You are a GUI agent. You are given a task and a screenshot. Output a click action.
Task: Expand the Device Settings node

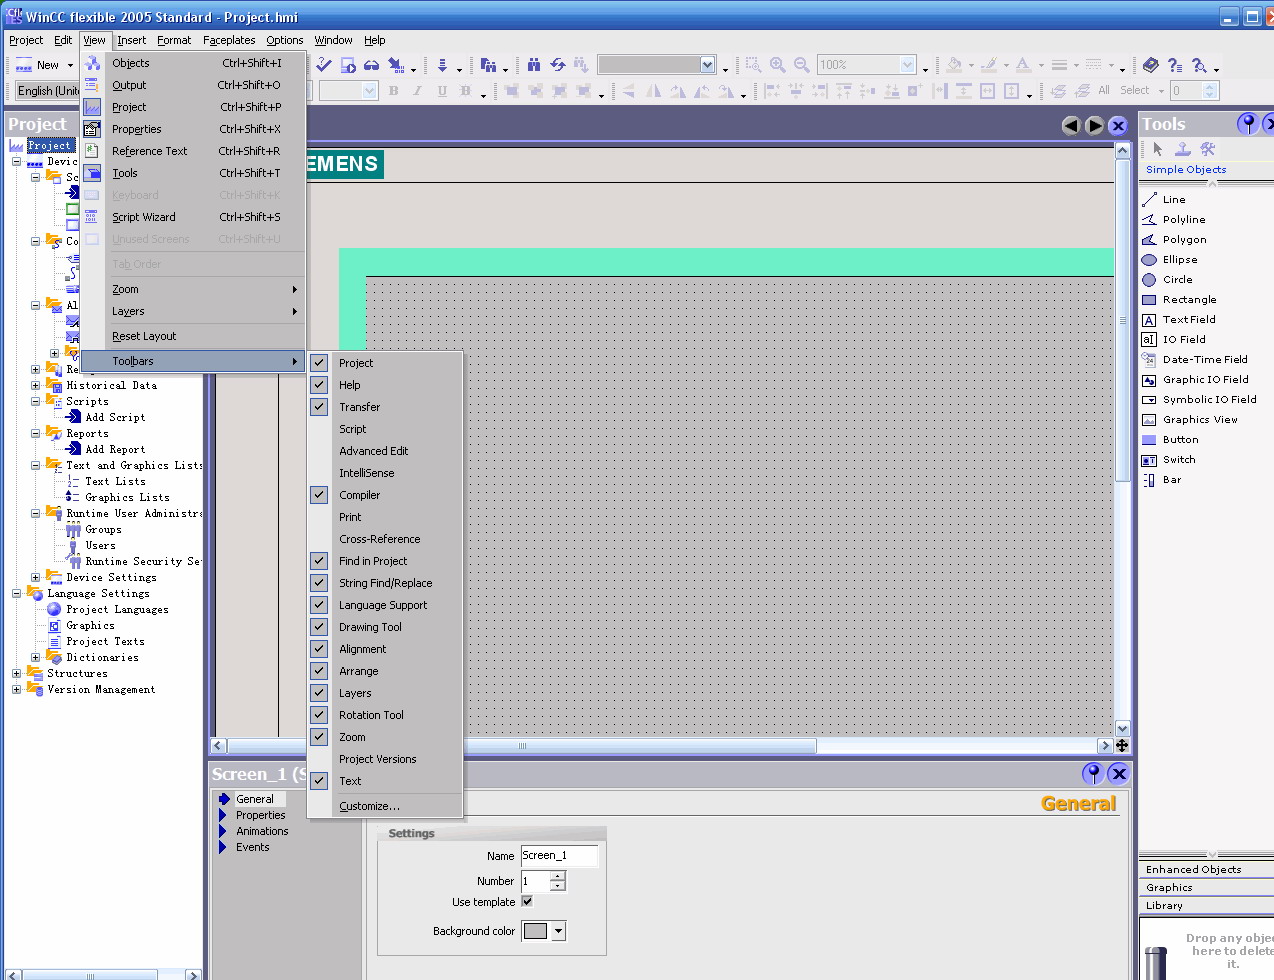(36, 577)
